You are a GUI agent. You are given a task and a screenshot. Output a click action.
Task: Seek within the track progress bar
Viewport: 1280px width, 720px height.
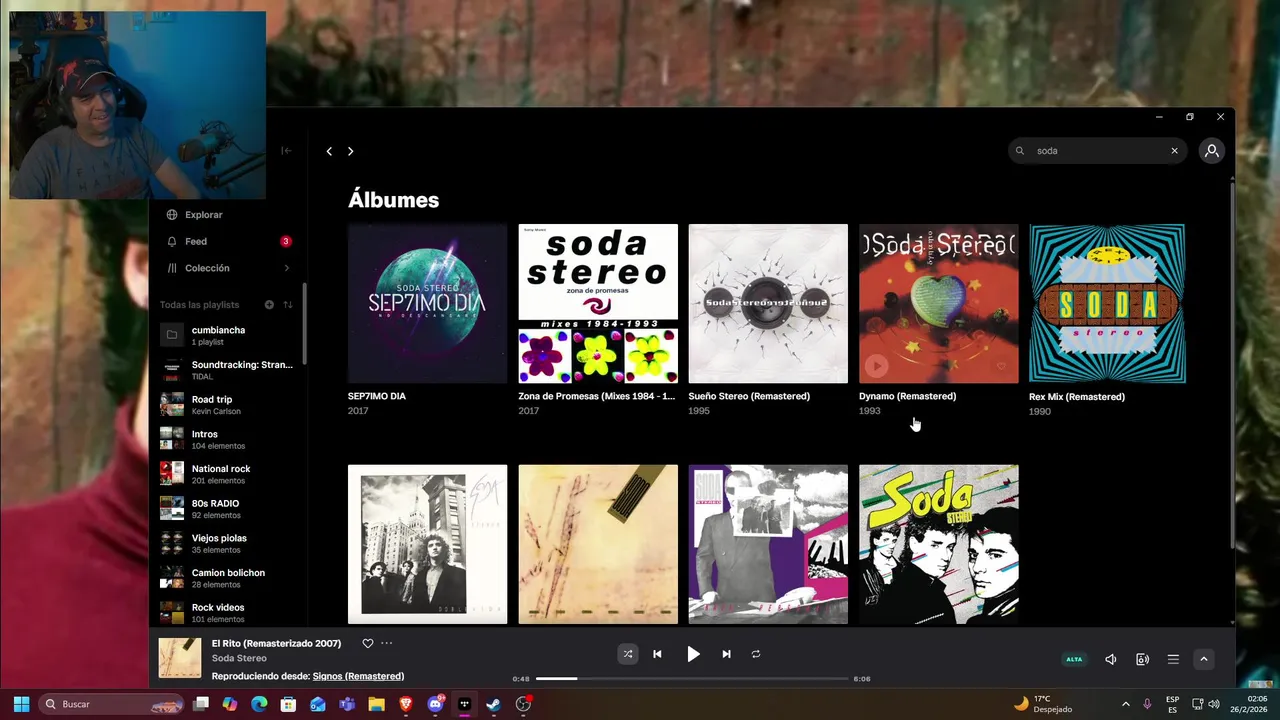tap(692, 679)
